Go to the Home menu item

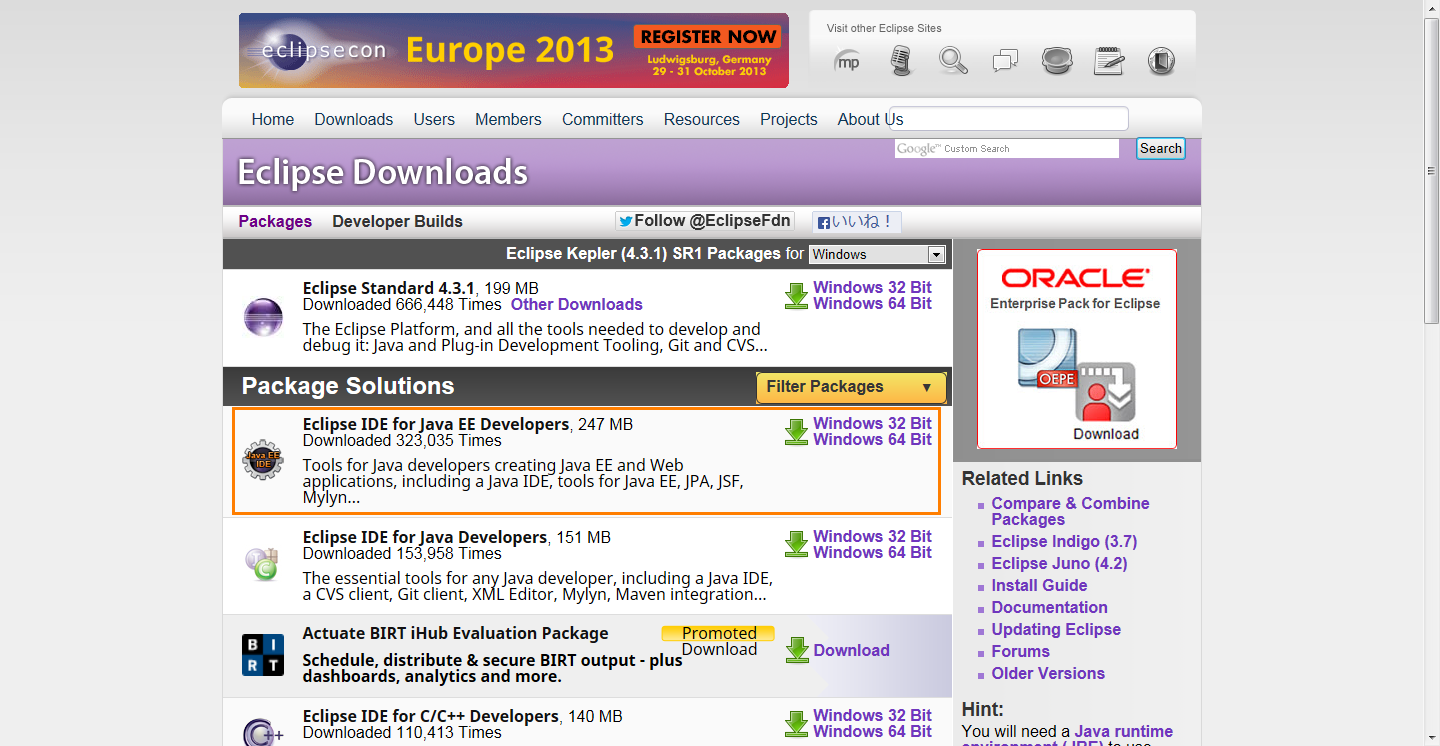point(273,119)
